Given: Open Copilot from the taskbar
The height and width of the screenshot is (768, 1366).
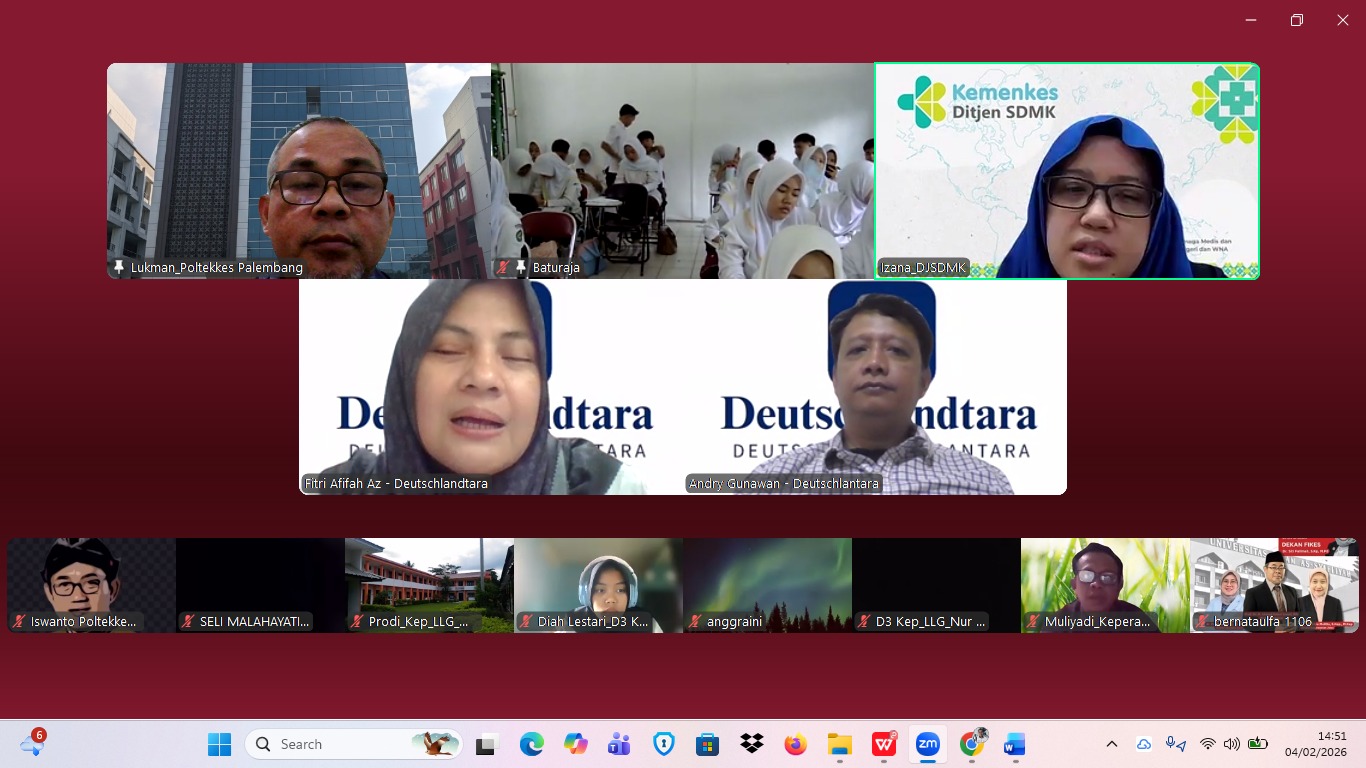Looking at the screenshot, I should 577,744.
